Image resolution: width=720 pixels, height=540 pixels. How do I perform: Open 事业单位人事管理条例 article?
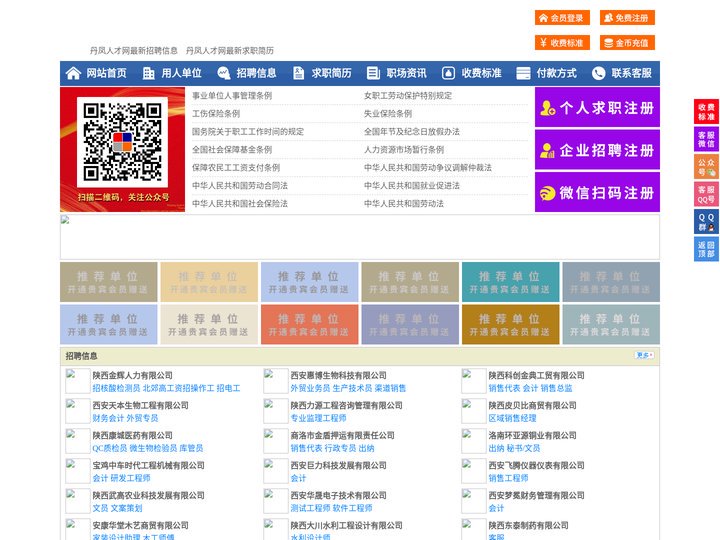[x=232, y=96]
